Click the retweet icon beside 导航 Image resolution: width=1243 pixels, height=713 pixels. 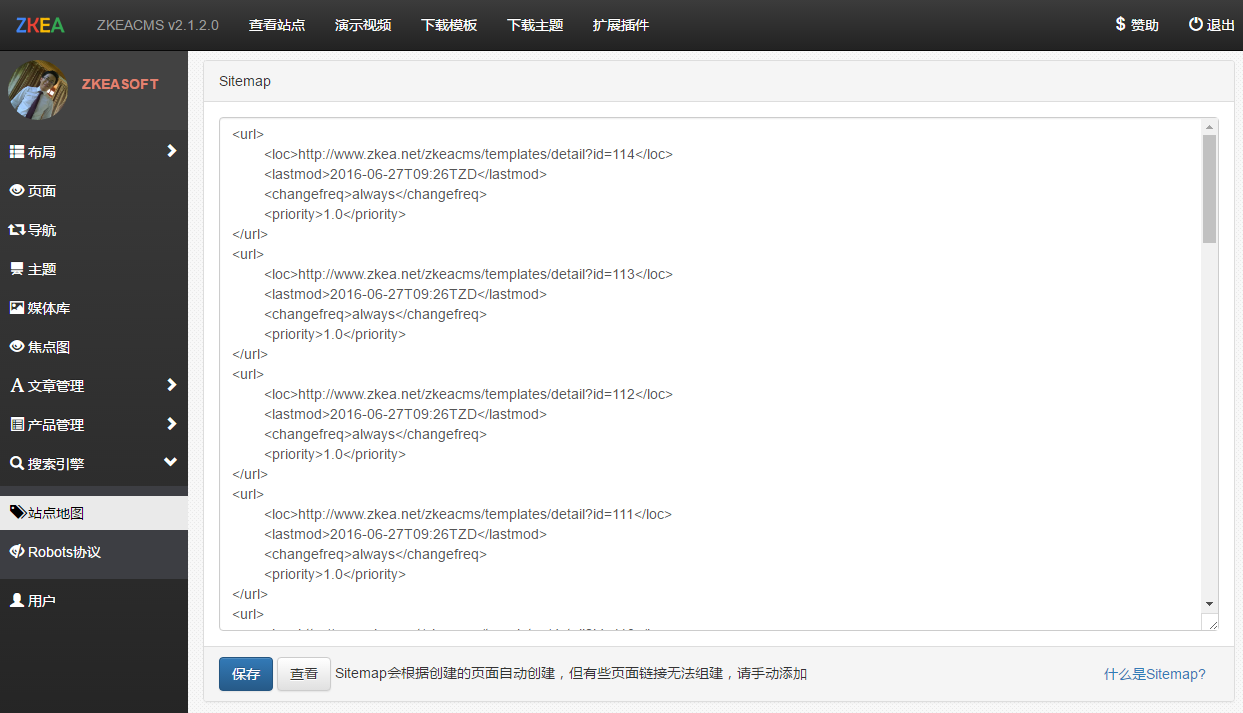point(17,229)
